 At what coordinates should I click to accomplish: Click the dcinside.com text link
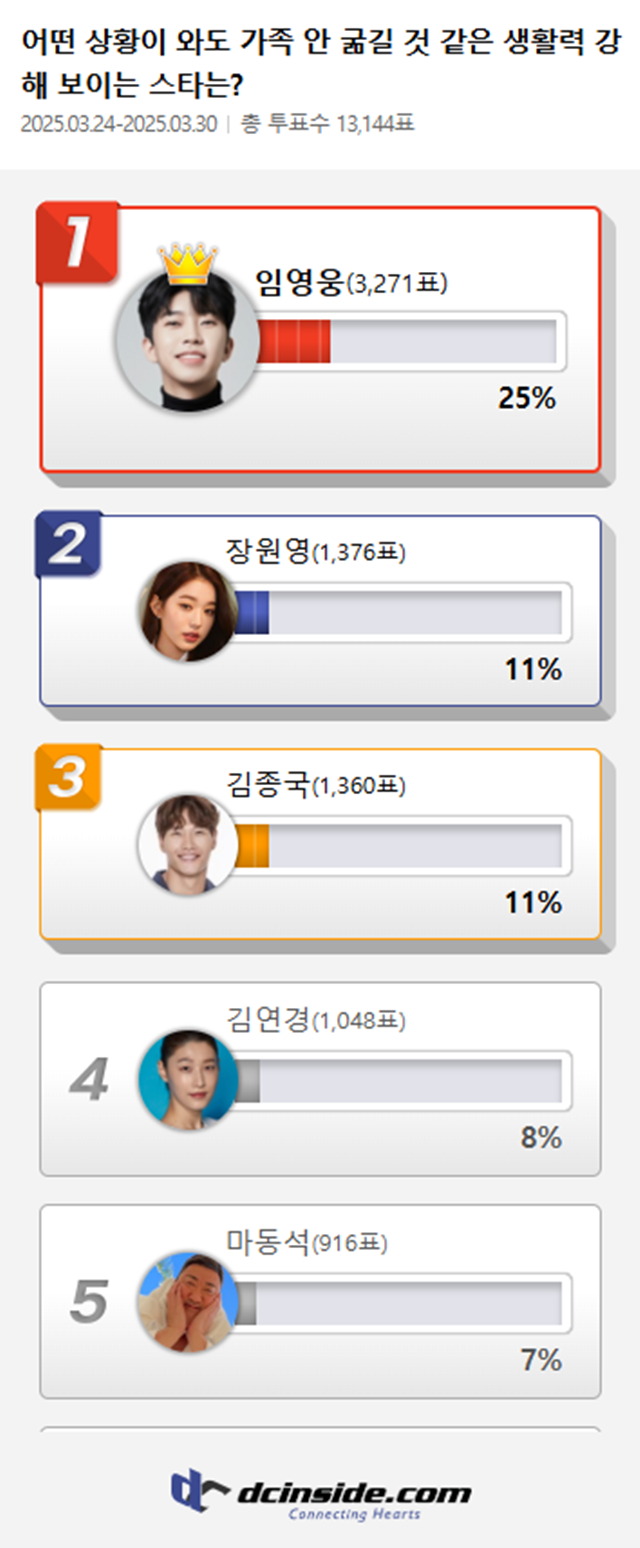pyautogui.click(x=353, y=1494)
